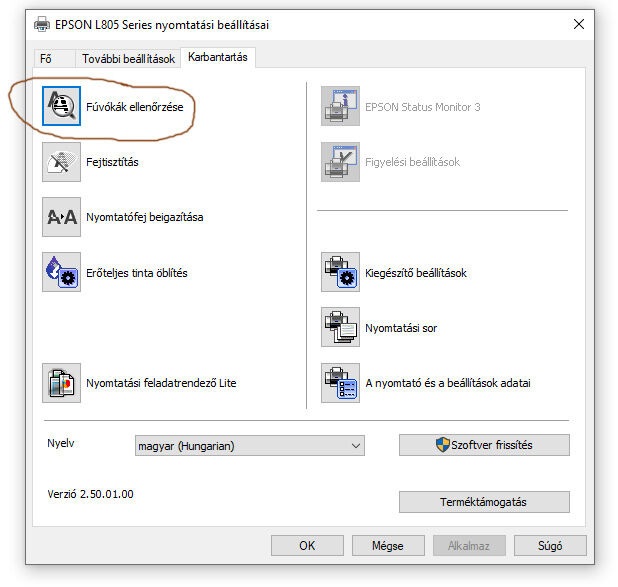Open Kiegészítő beállítások icon
618x587 pixels.
pos(341,272)
